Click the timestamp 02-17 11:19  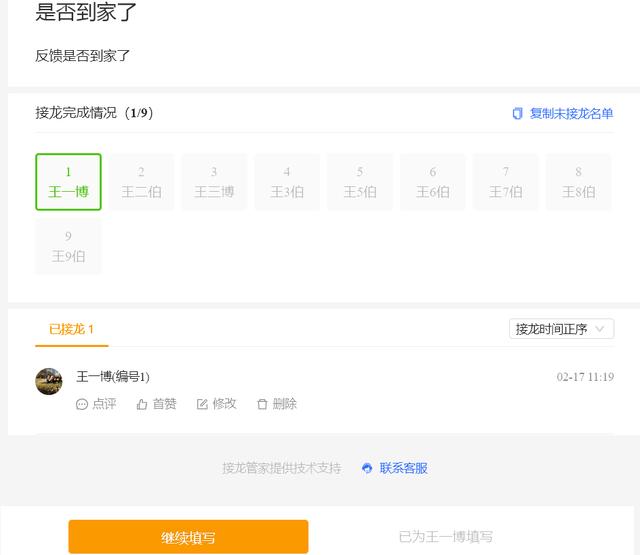point(585,377)
